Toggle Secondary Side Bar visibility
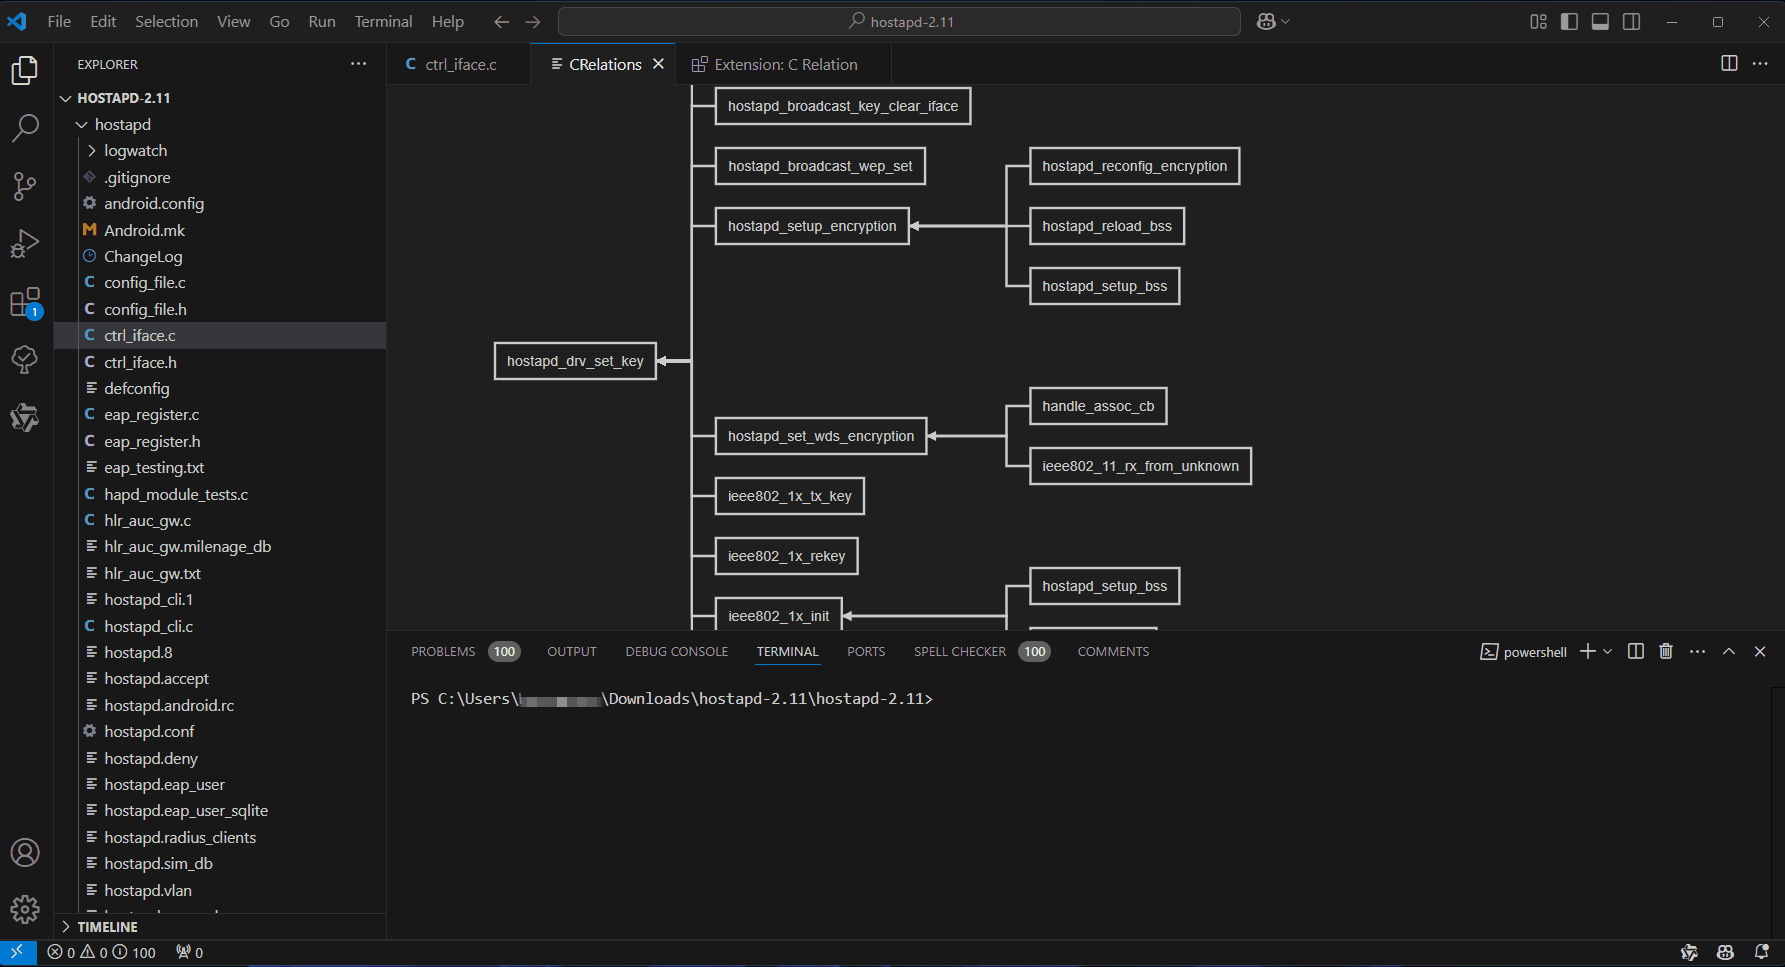1785x967 pixels. [1631, 22]
